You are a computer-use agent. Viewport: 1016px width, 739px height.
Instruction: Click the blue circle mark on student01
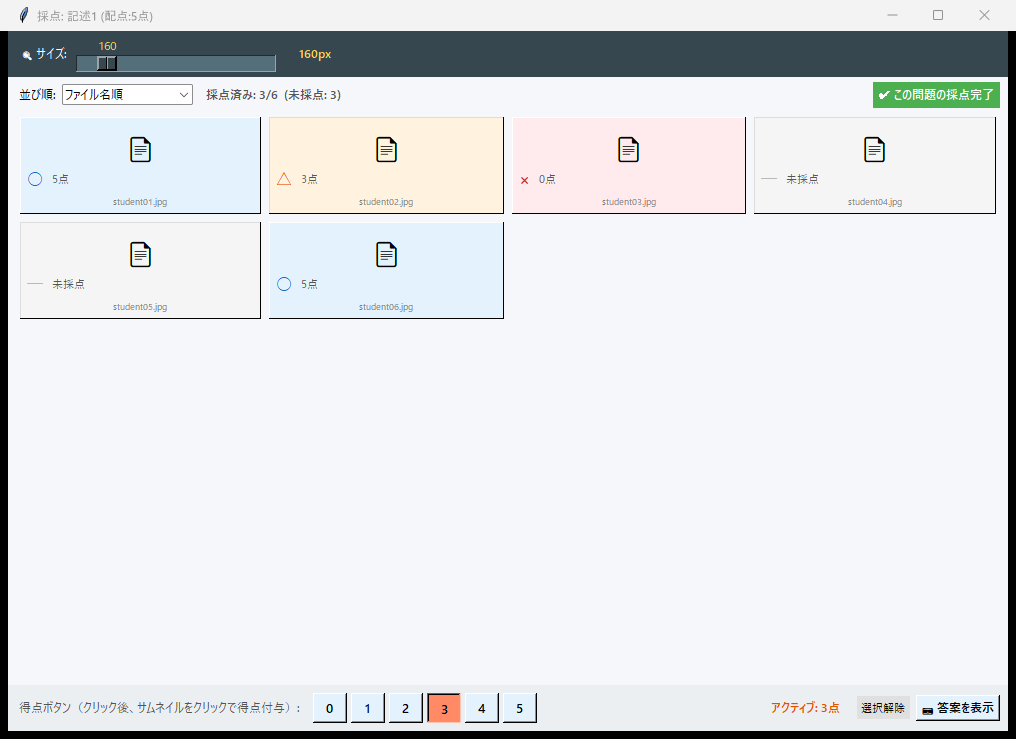click(x=35, y=179)
